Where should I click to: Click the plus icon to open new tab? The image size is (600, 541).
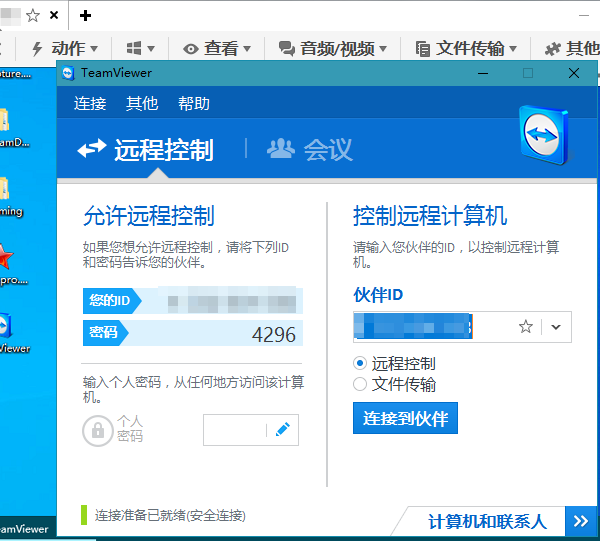86,15
